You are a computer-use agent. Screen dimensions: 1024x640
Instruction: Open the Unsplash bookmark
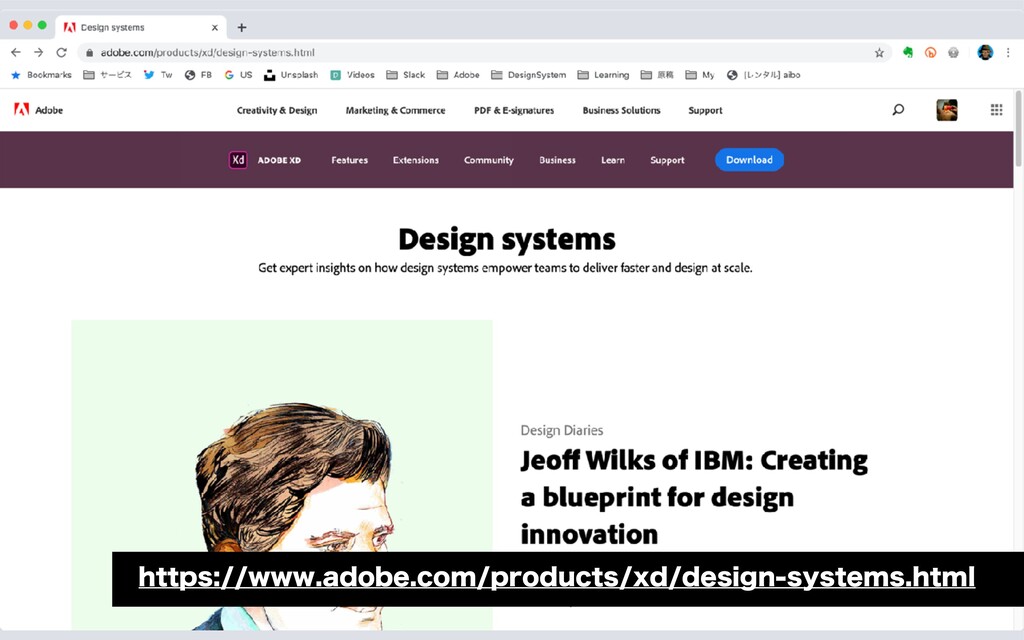pyautogui.click(x=291, y=75)
